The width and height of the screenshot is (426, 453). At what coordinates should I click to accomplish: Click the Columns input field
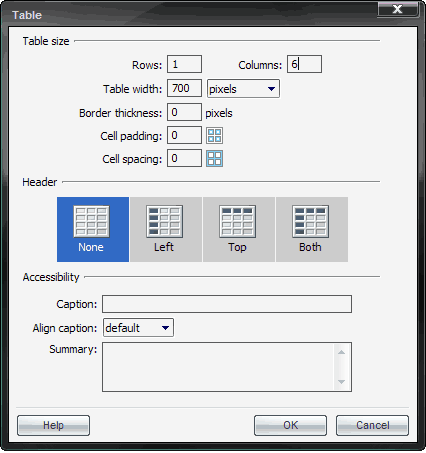coord(304,64)
